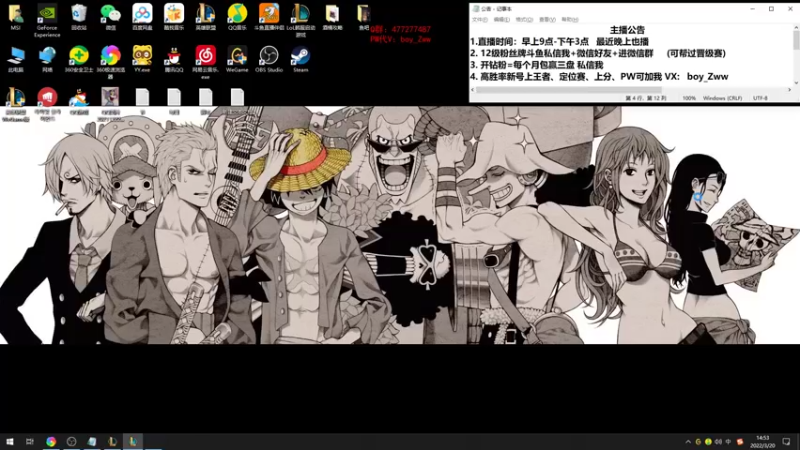Open Baidu Netdisk (百度网盘) shortcut
The height and width of the screenshot is (450, 800).
coord(142,17)
